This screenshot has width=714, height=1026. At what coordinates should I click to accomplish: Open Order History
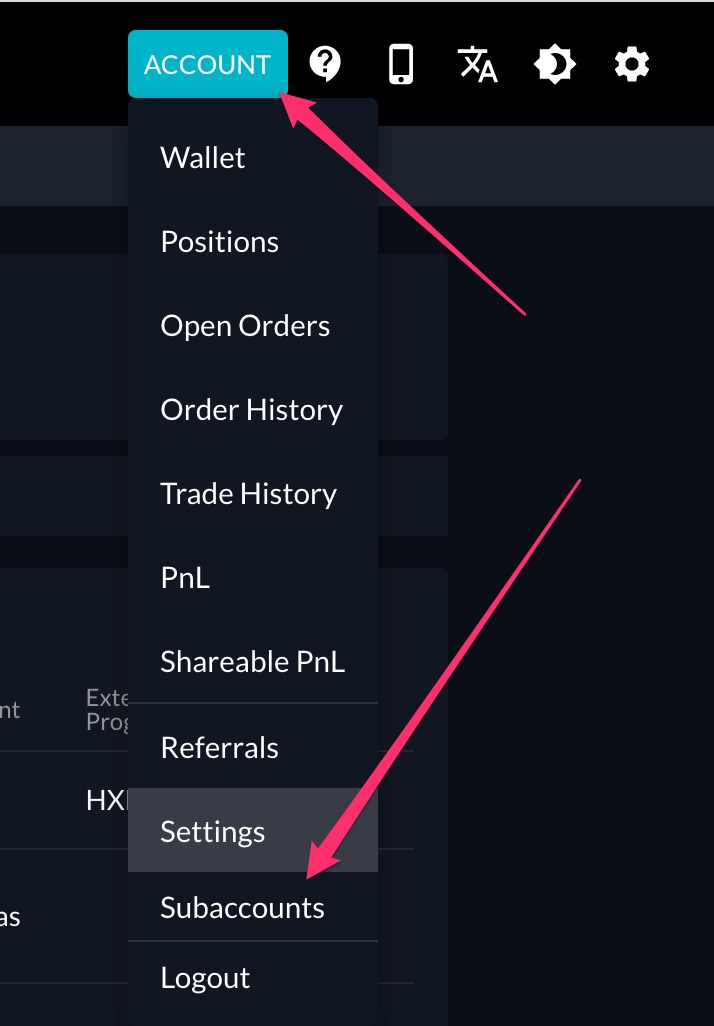251,409
